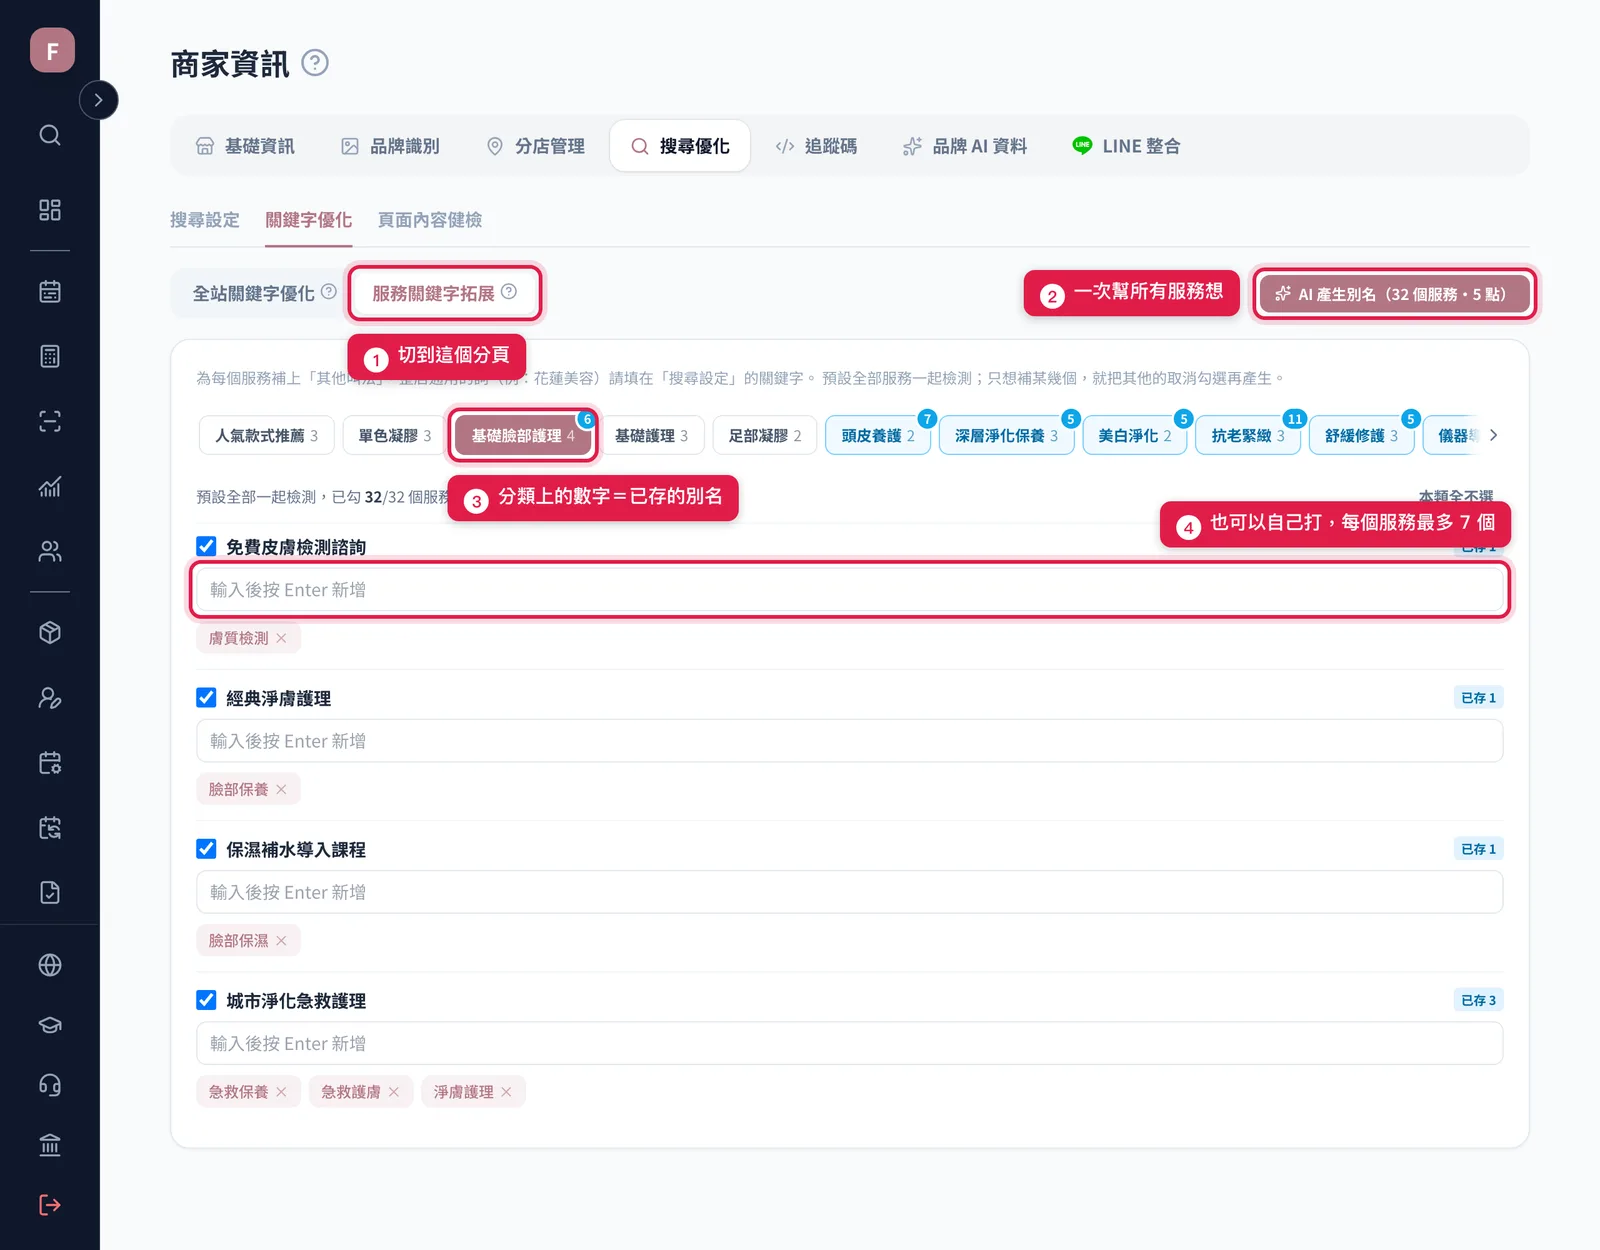Click the AI 產生別名 button
1600x1250 pixels.
tap(1395, 294)
